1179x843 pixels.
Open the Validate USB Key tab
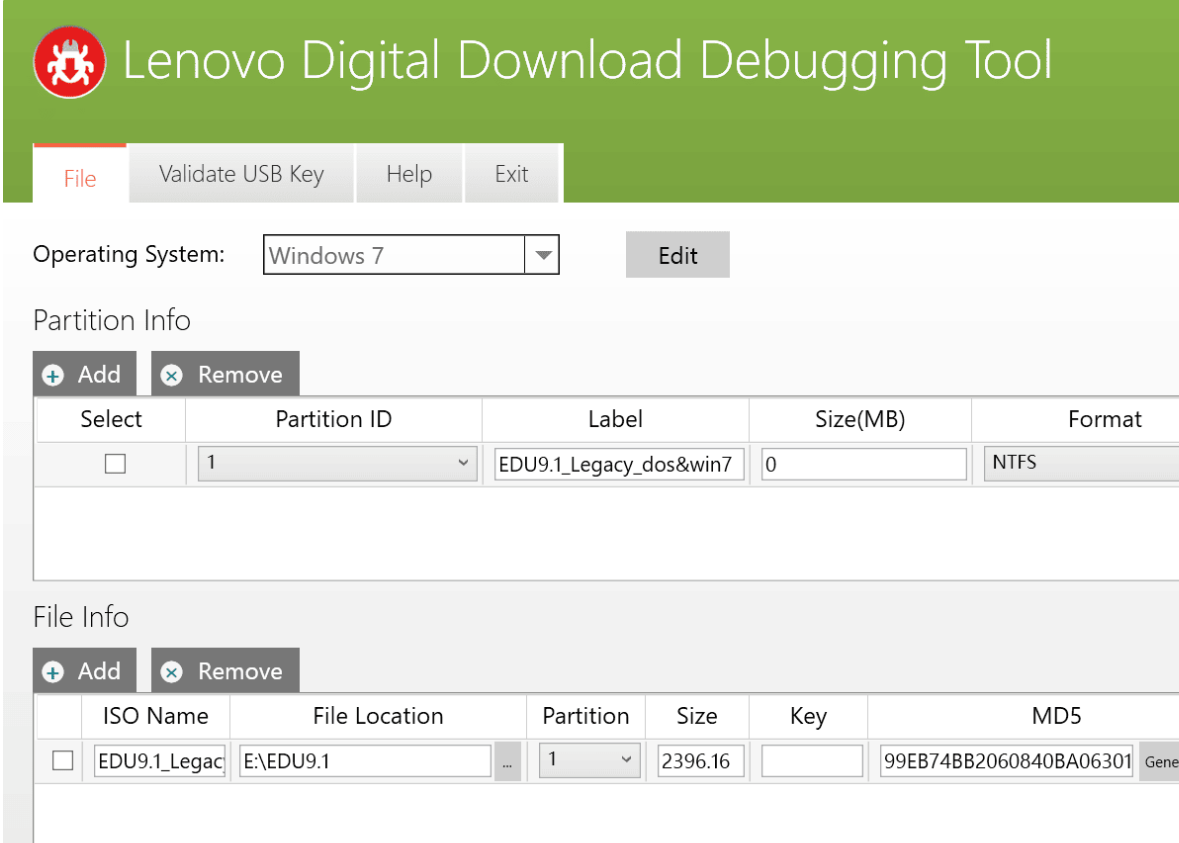point(241,174)
